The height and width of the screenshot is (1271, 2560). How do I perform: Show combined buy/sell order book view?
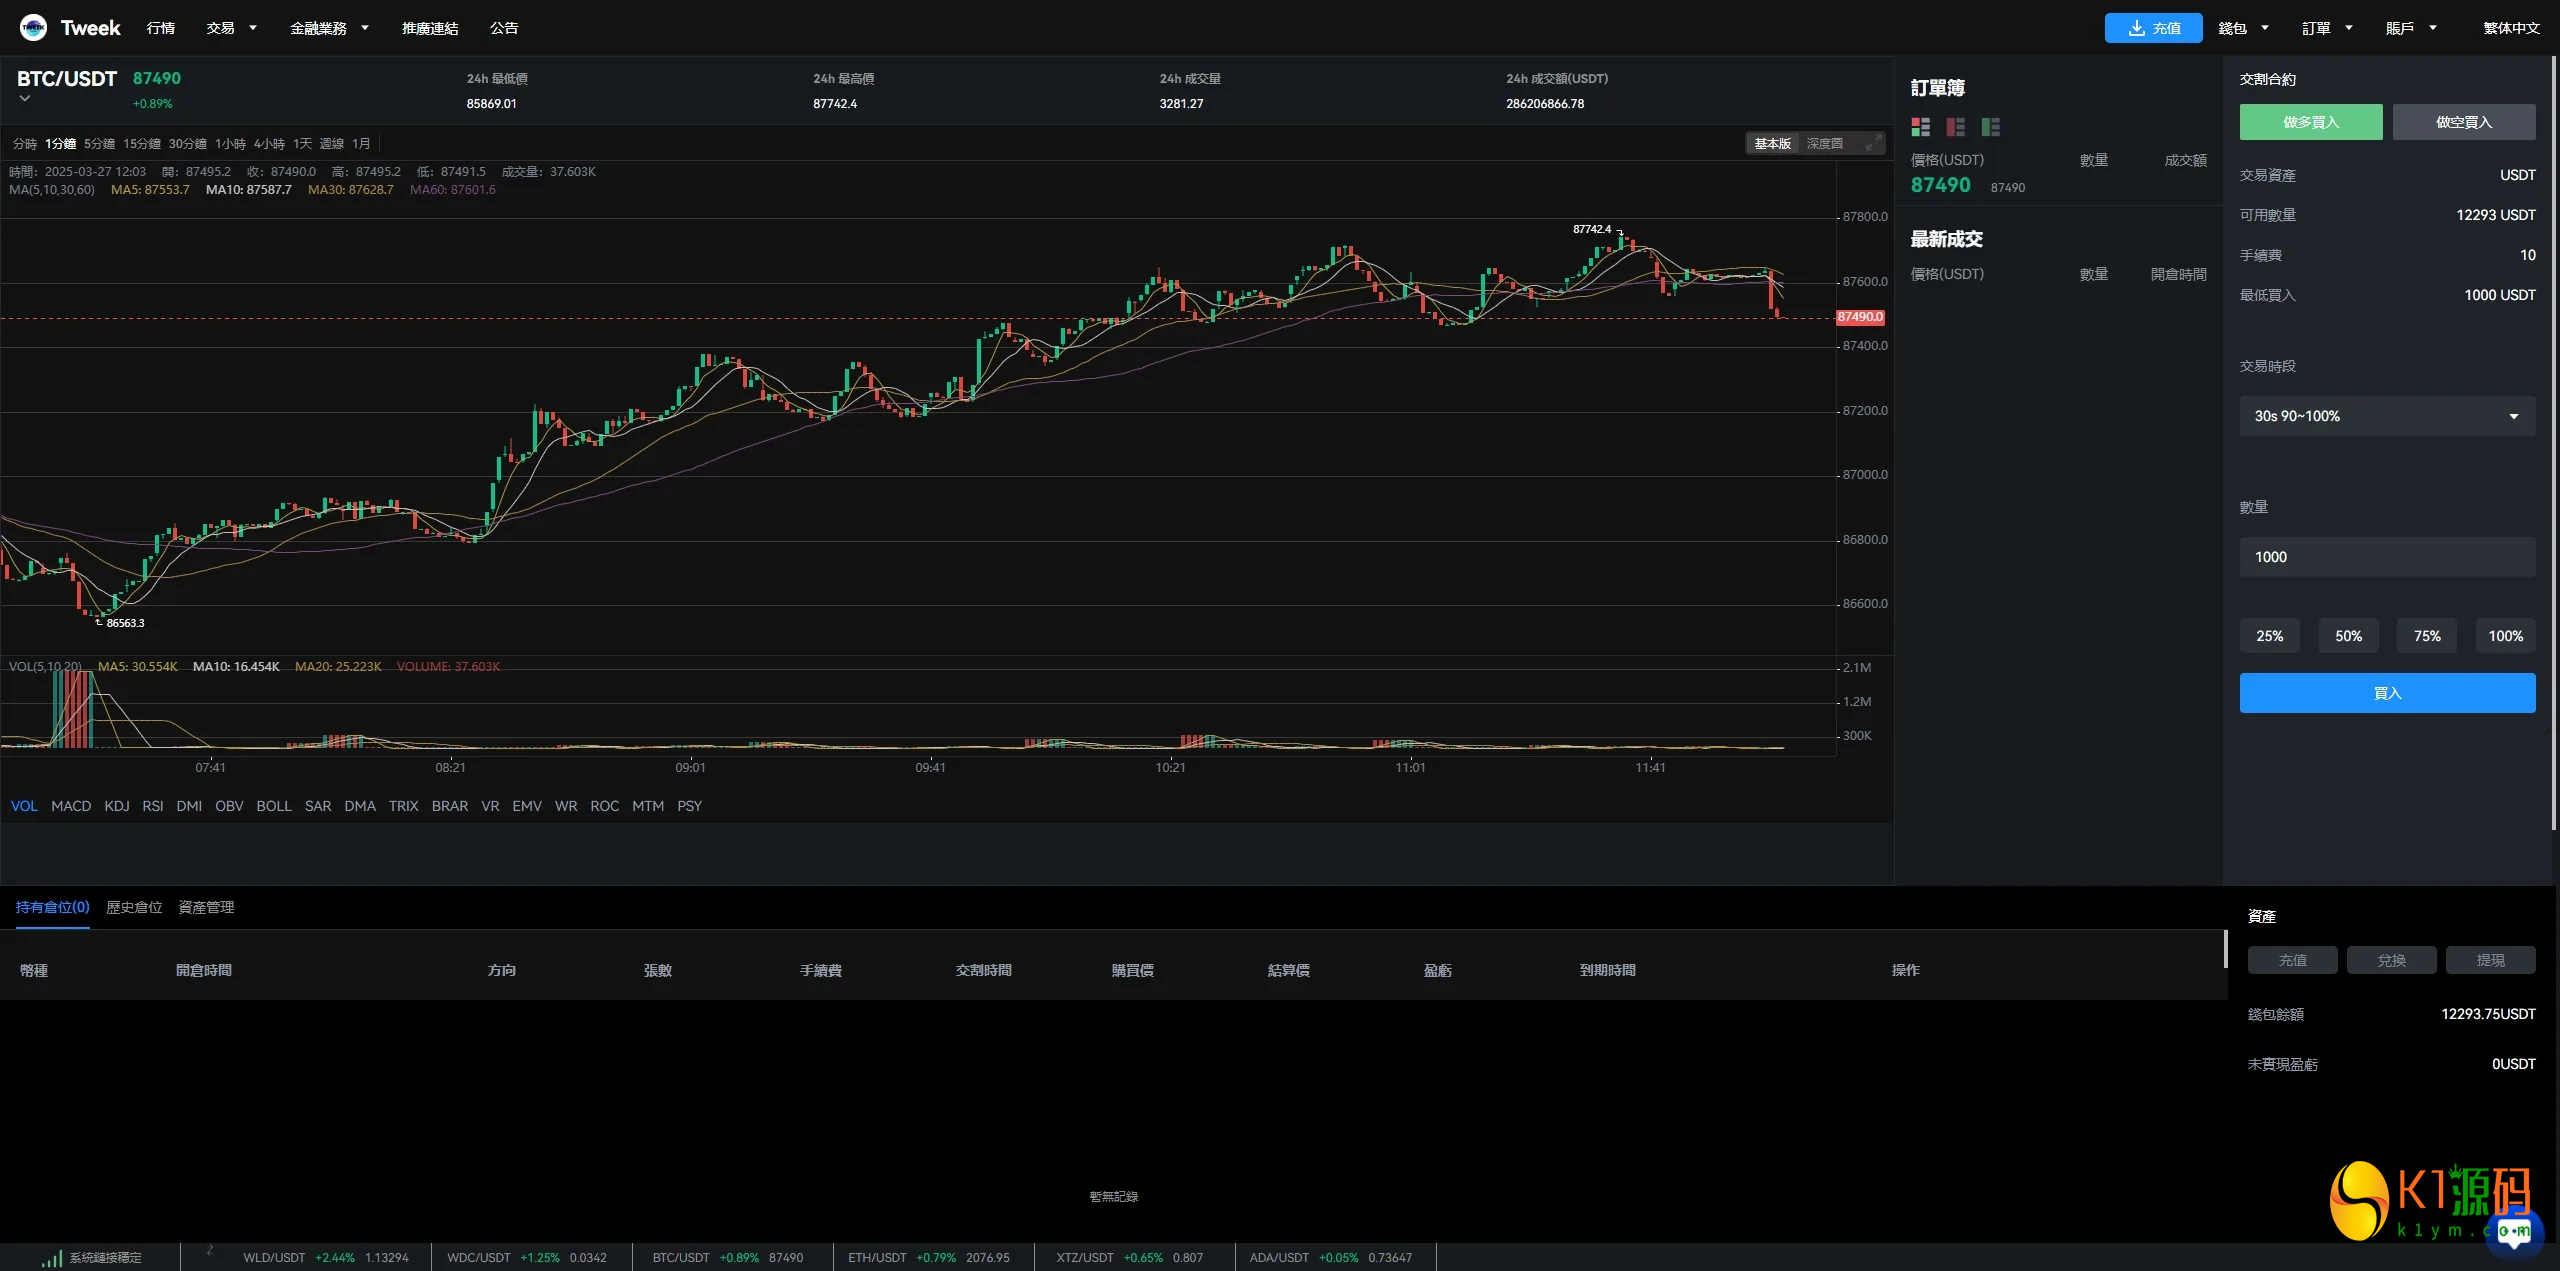pos(1920,127)
